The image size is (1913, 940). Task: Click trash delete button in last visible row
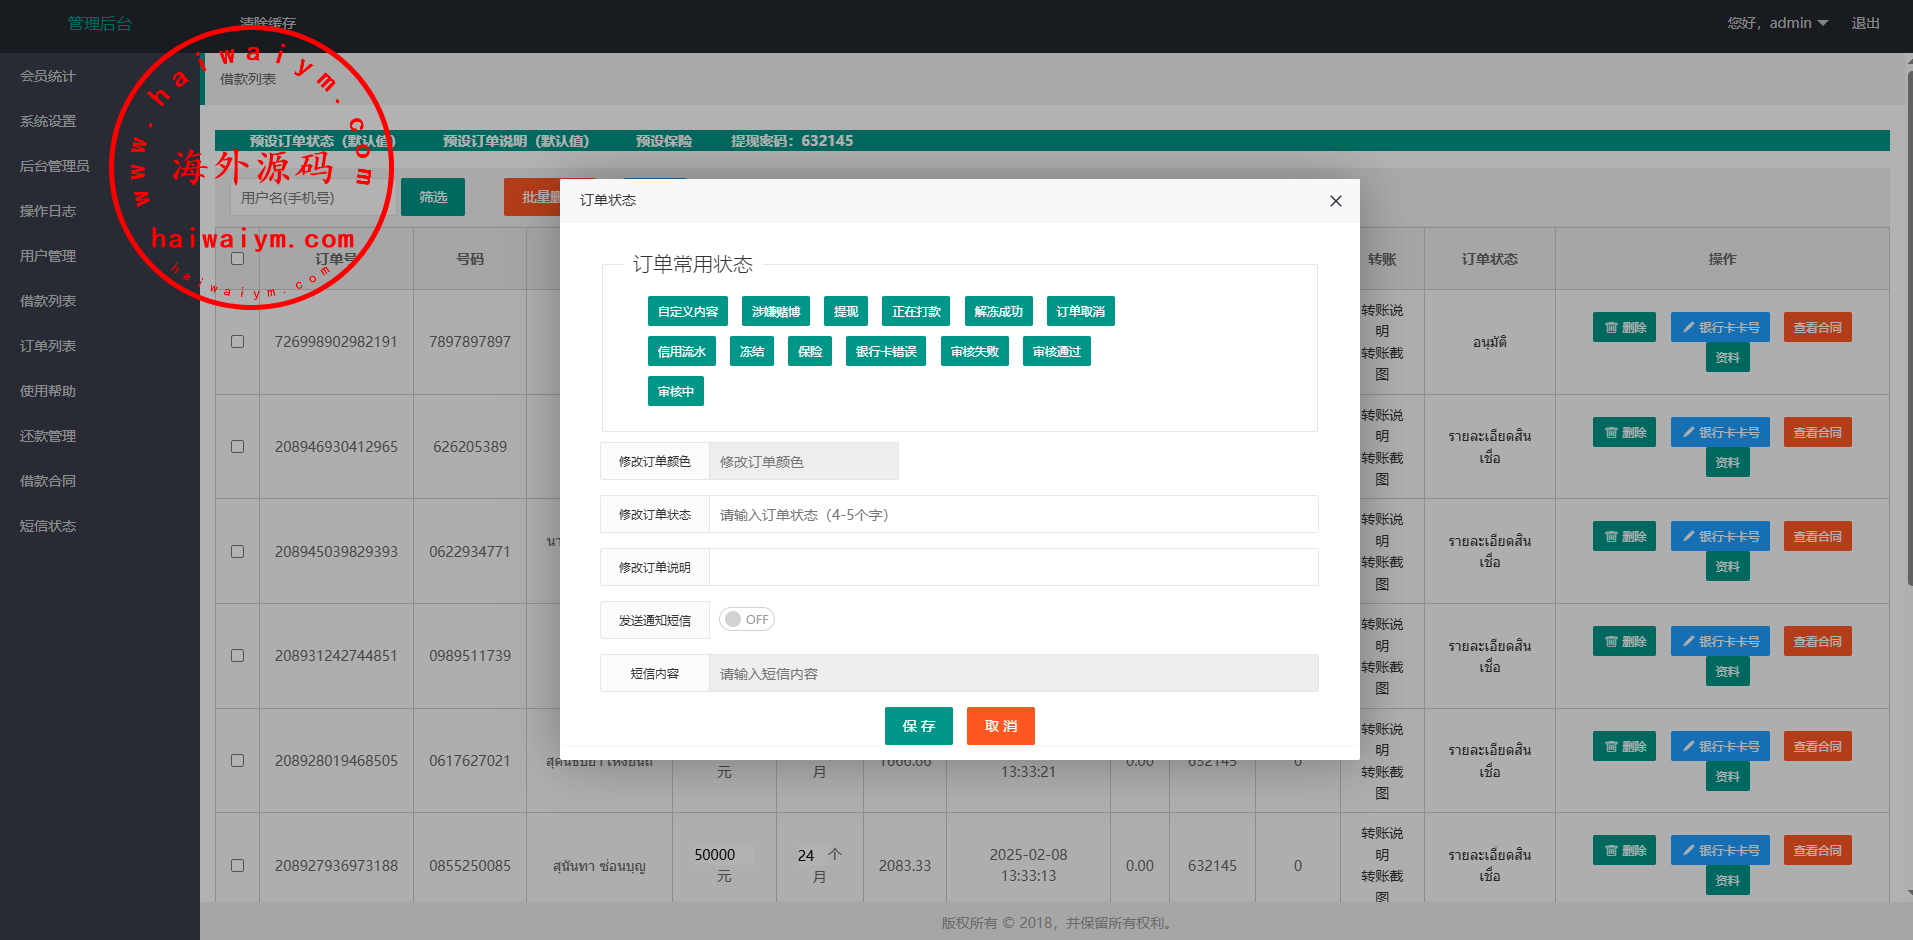(1624, 851)
